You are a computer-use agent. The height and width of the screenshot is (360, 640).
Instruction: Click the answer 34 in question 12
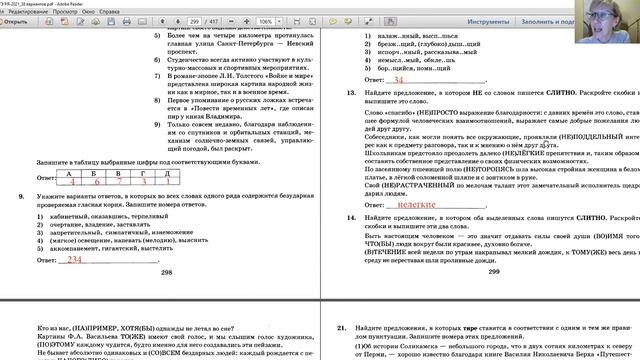click(398, 80)
